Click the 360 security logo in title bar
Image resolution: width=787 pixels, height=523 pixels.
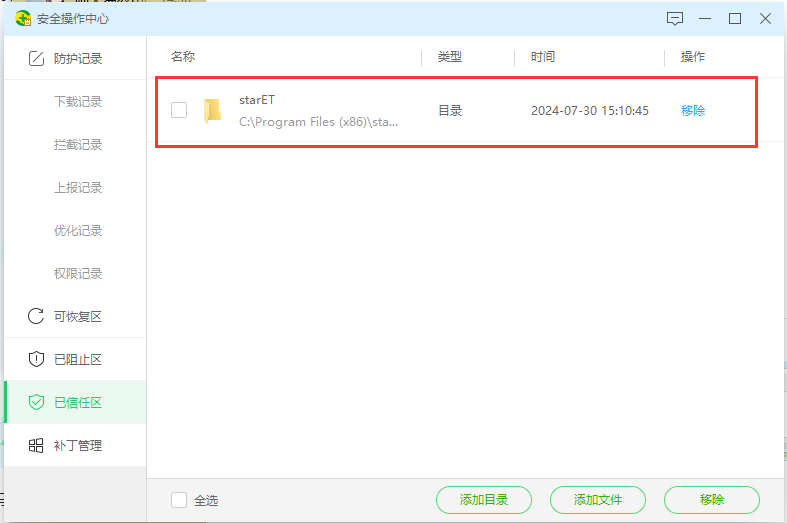click(x=23, y=19)
